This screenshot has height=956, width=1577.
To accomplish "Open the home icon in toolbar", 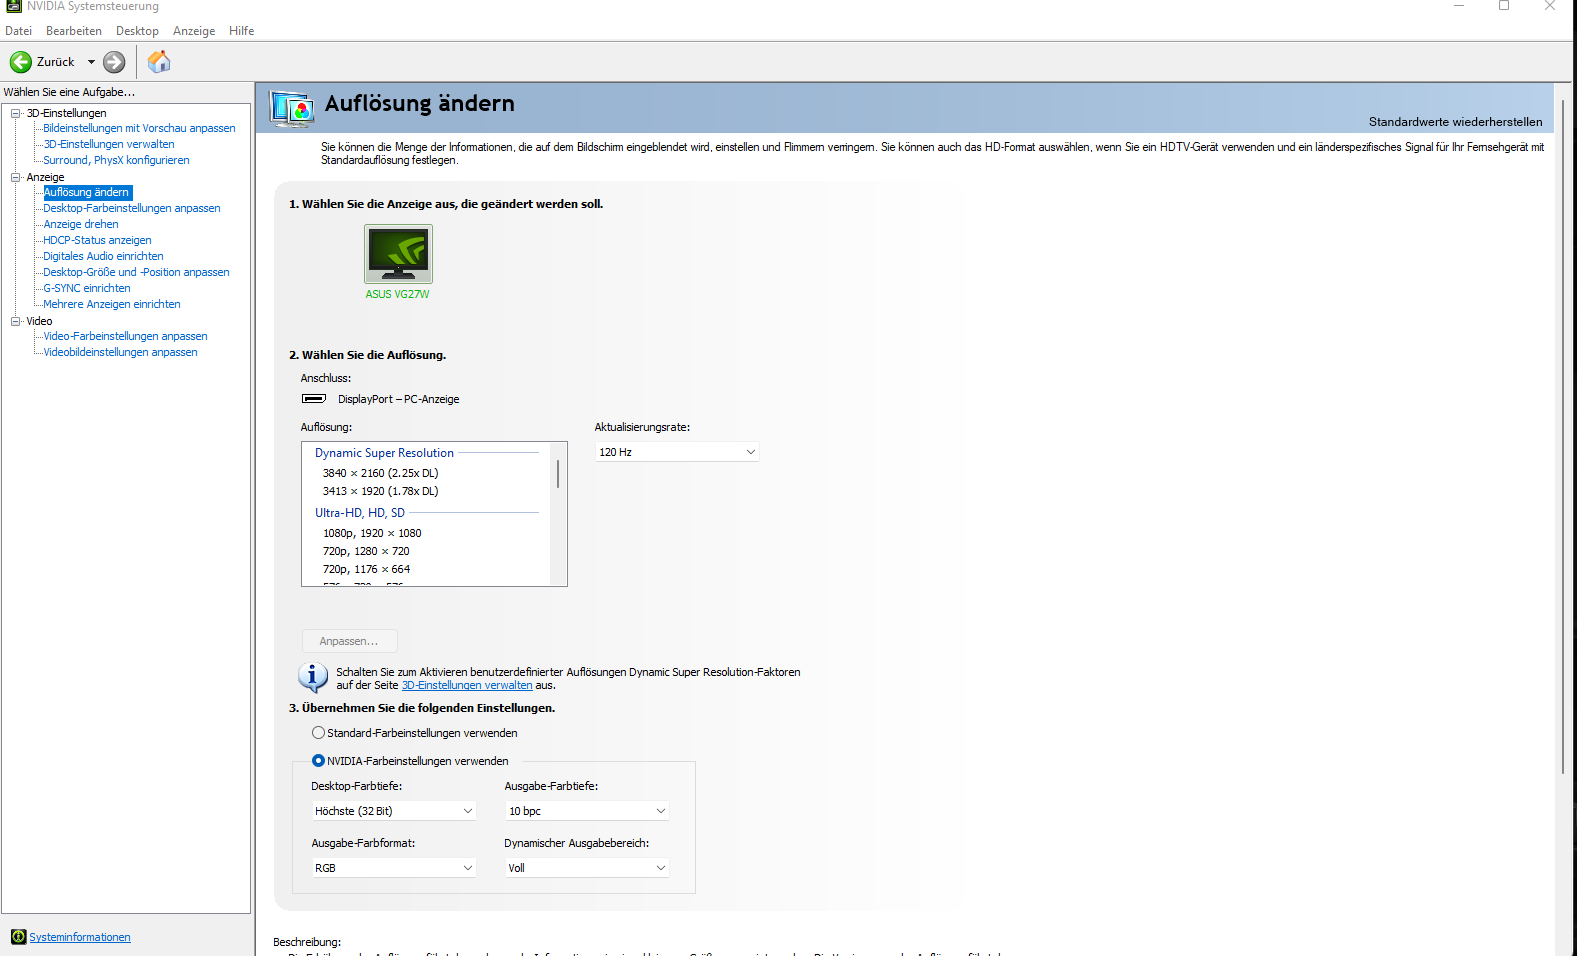I will tap(159, 62).
